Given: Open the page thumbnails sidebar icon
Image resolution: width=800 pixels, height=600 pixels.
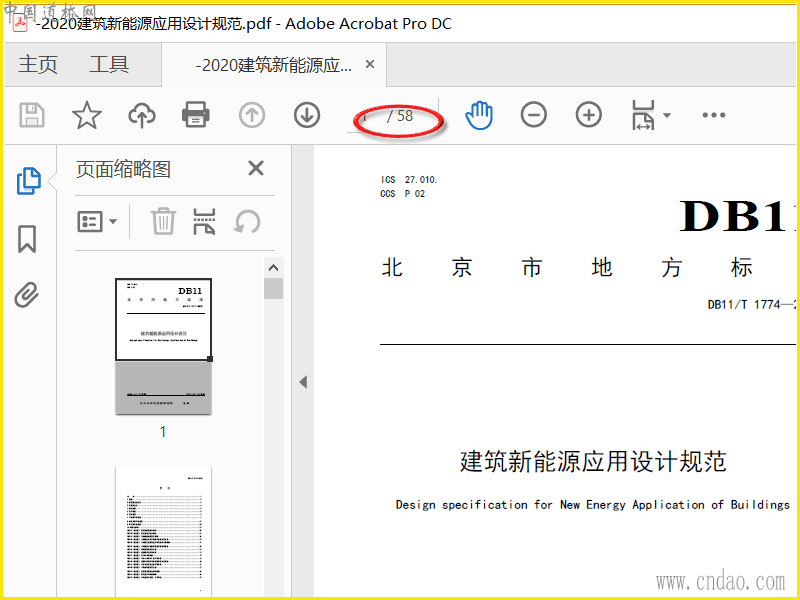Looking at the screenshot, I should coord(29,181).
